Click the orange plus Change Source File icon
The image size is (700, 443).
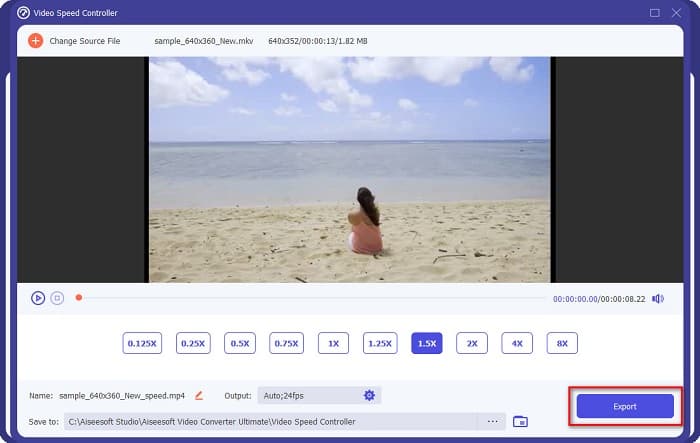(x=35, y=41)
